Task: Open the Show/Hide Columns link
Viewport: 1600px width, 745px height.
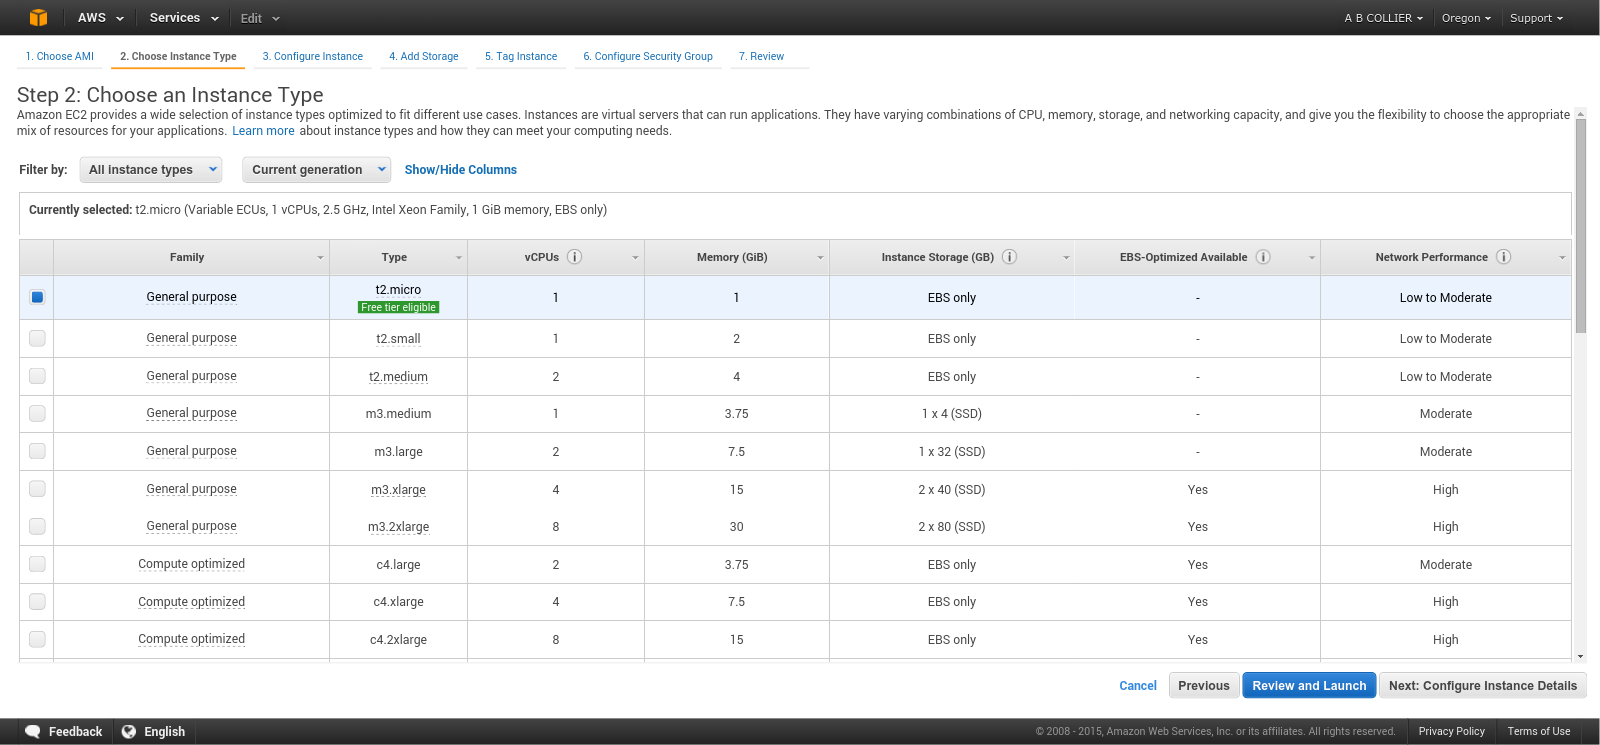Action: [460, 170]
